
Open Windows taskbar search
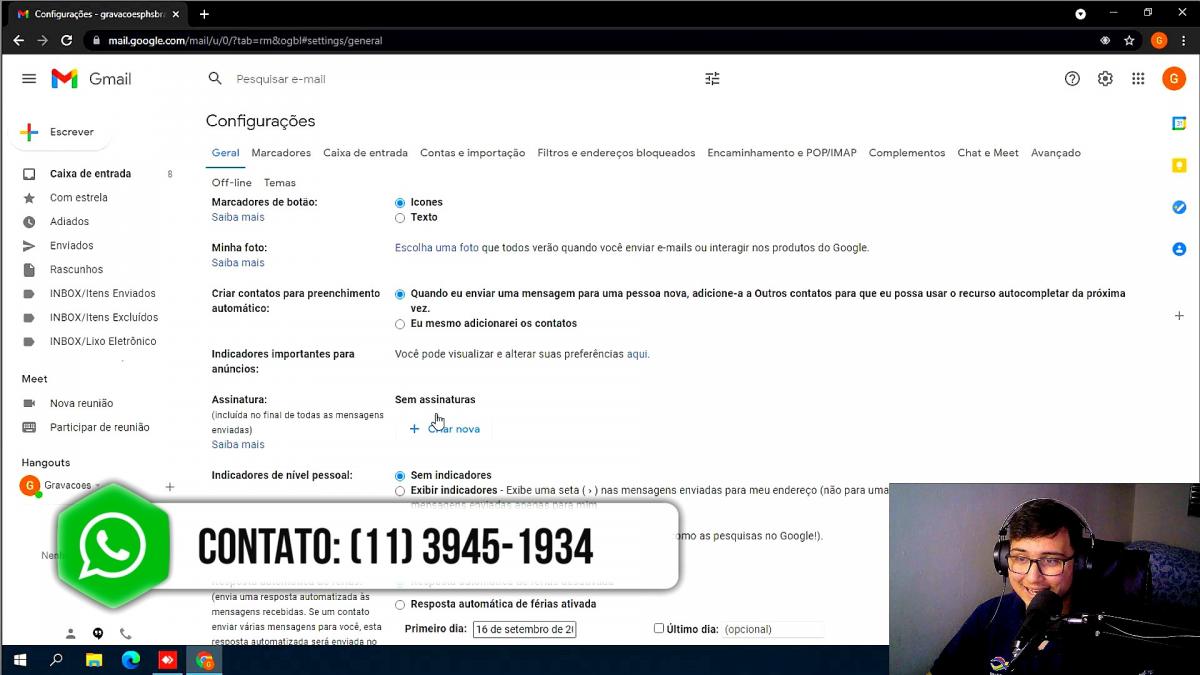(56, 660)
